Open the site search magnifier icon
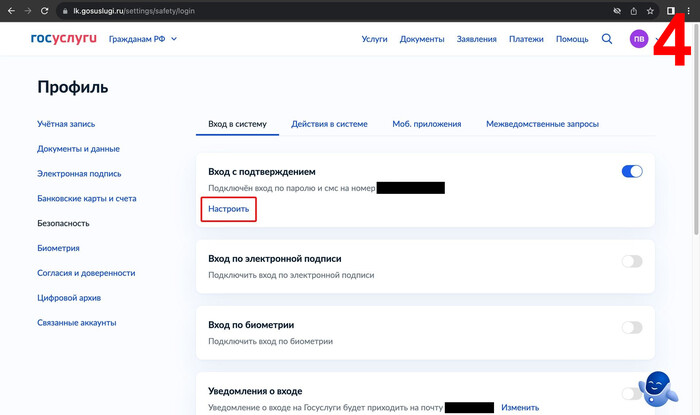Image resolution: width=700 pixels, height=415 pixels. [607, 39]
